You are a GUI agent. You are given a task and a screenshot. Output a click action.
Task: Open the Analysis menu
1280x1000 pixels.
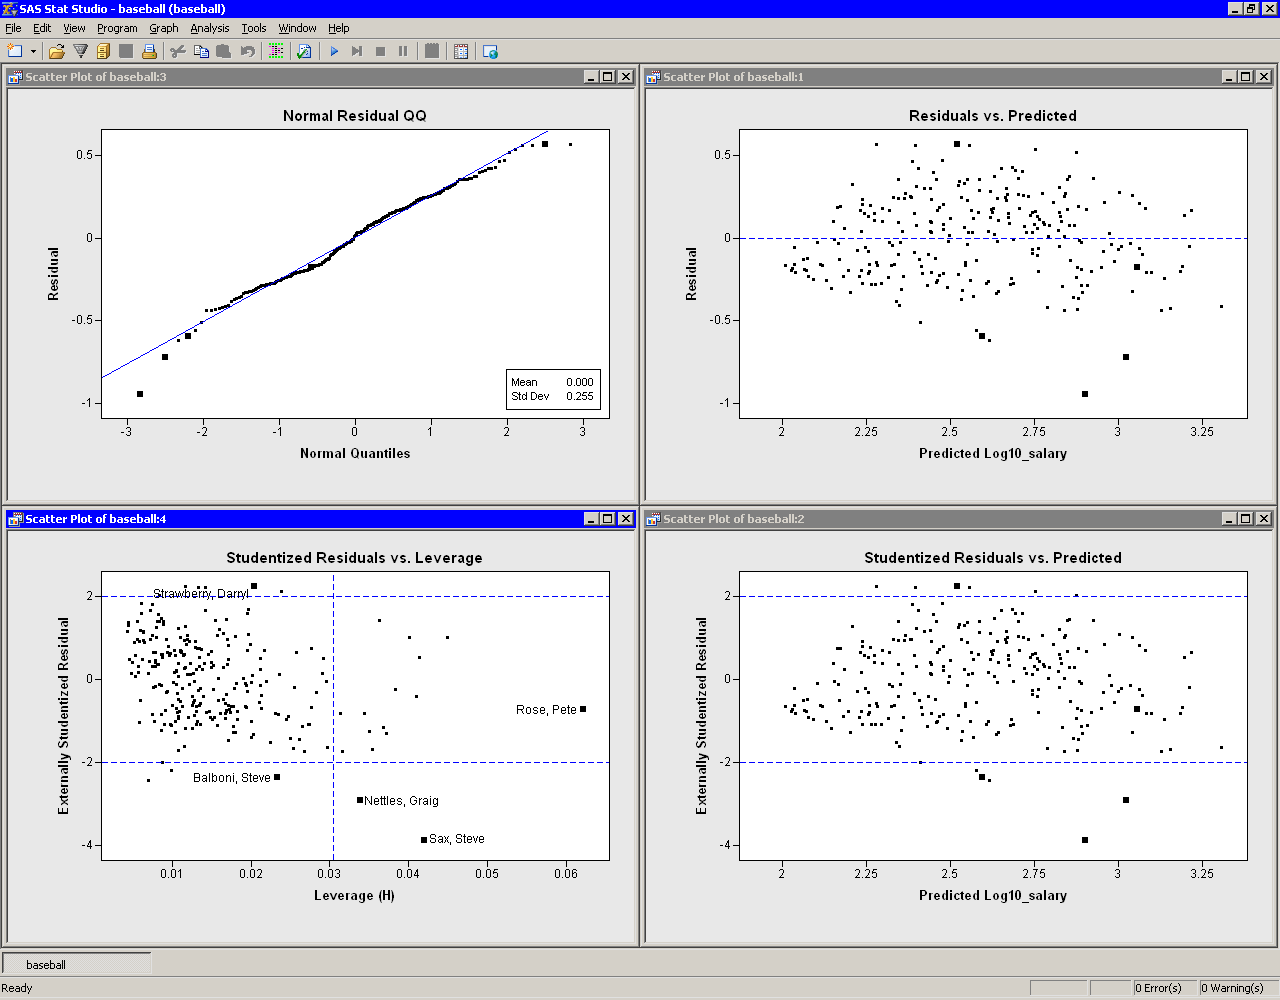[210, 28]
